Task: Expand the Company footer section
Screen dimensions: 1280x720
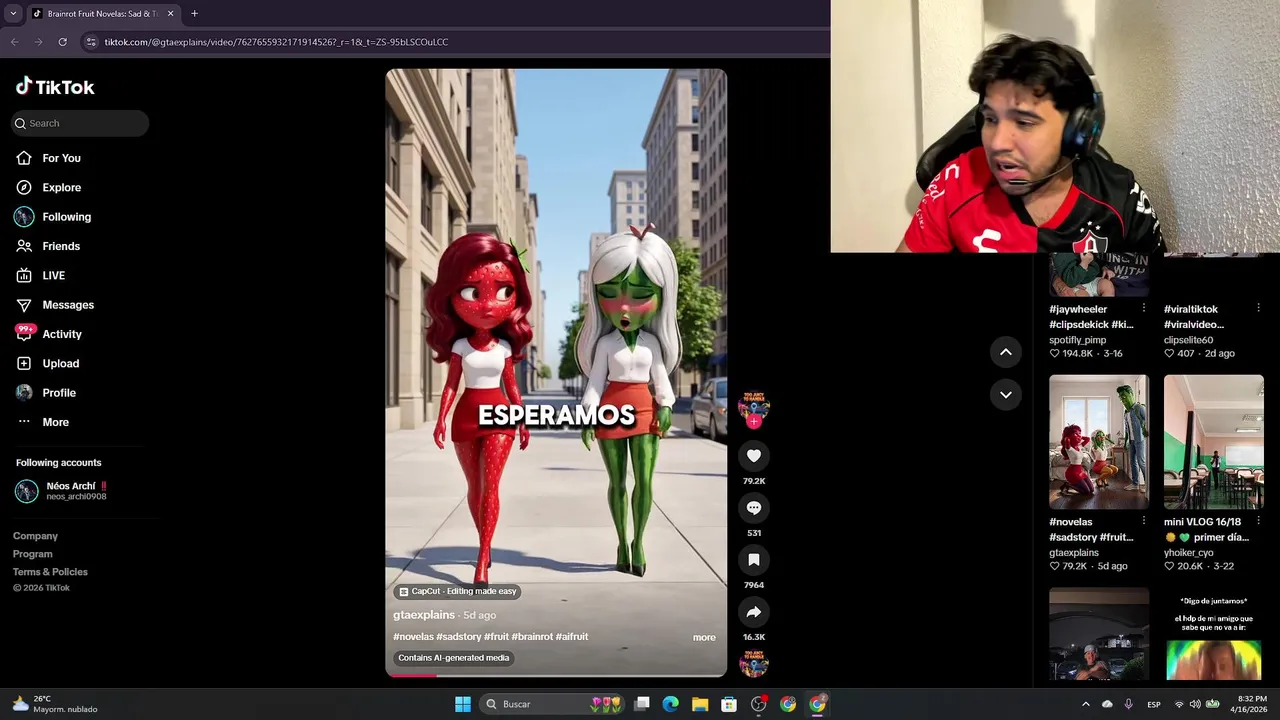Action: (x=35, y=536)
